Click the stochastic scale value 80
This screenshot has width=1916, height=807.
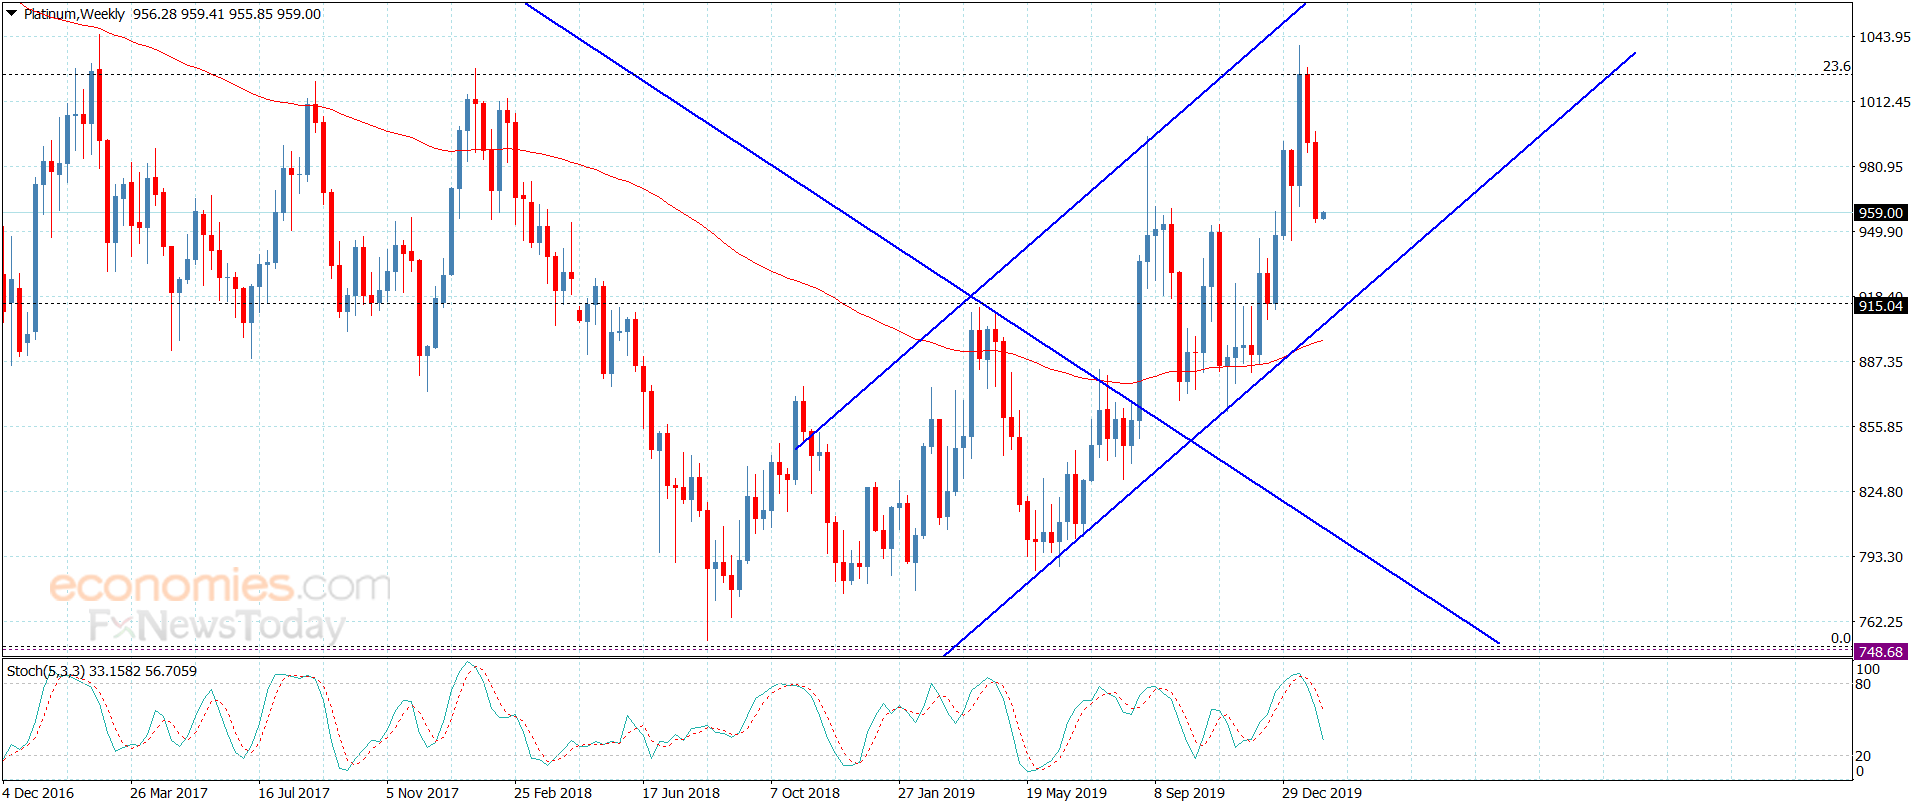[x=1863, y=684]
